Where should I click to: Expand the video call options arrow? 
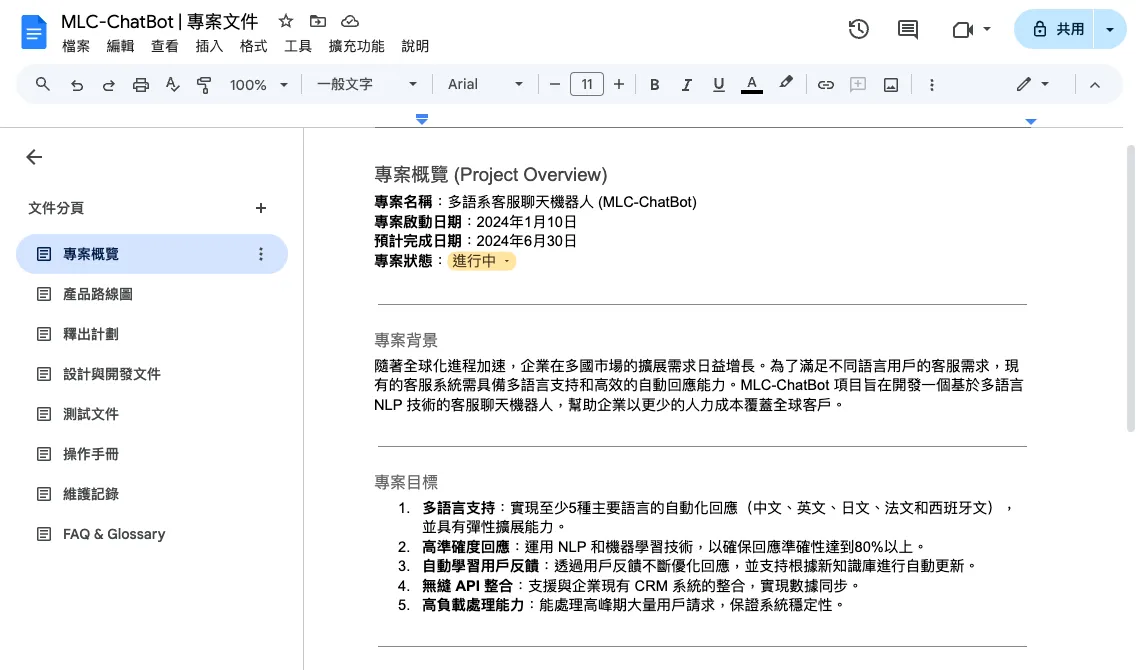pyautogui.click(x=987, y=29)
